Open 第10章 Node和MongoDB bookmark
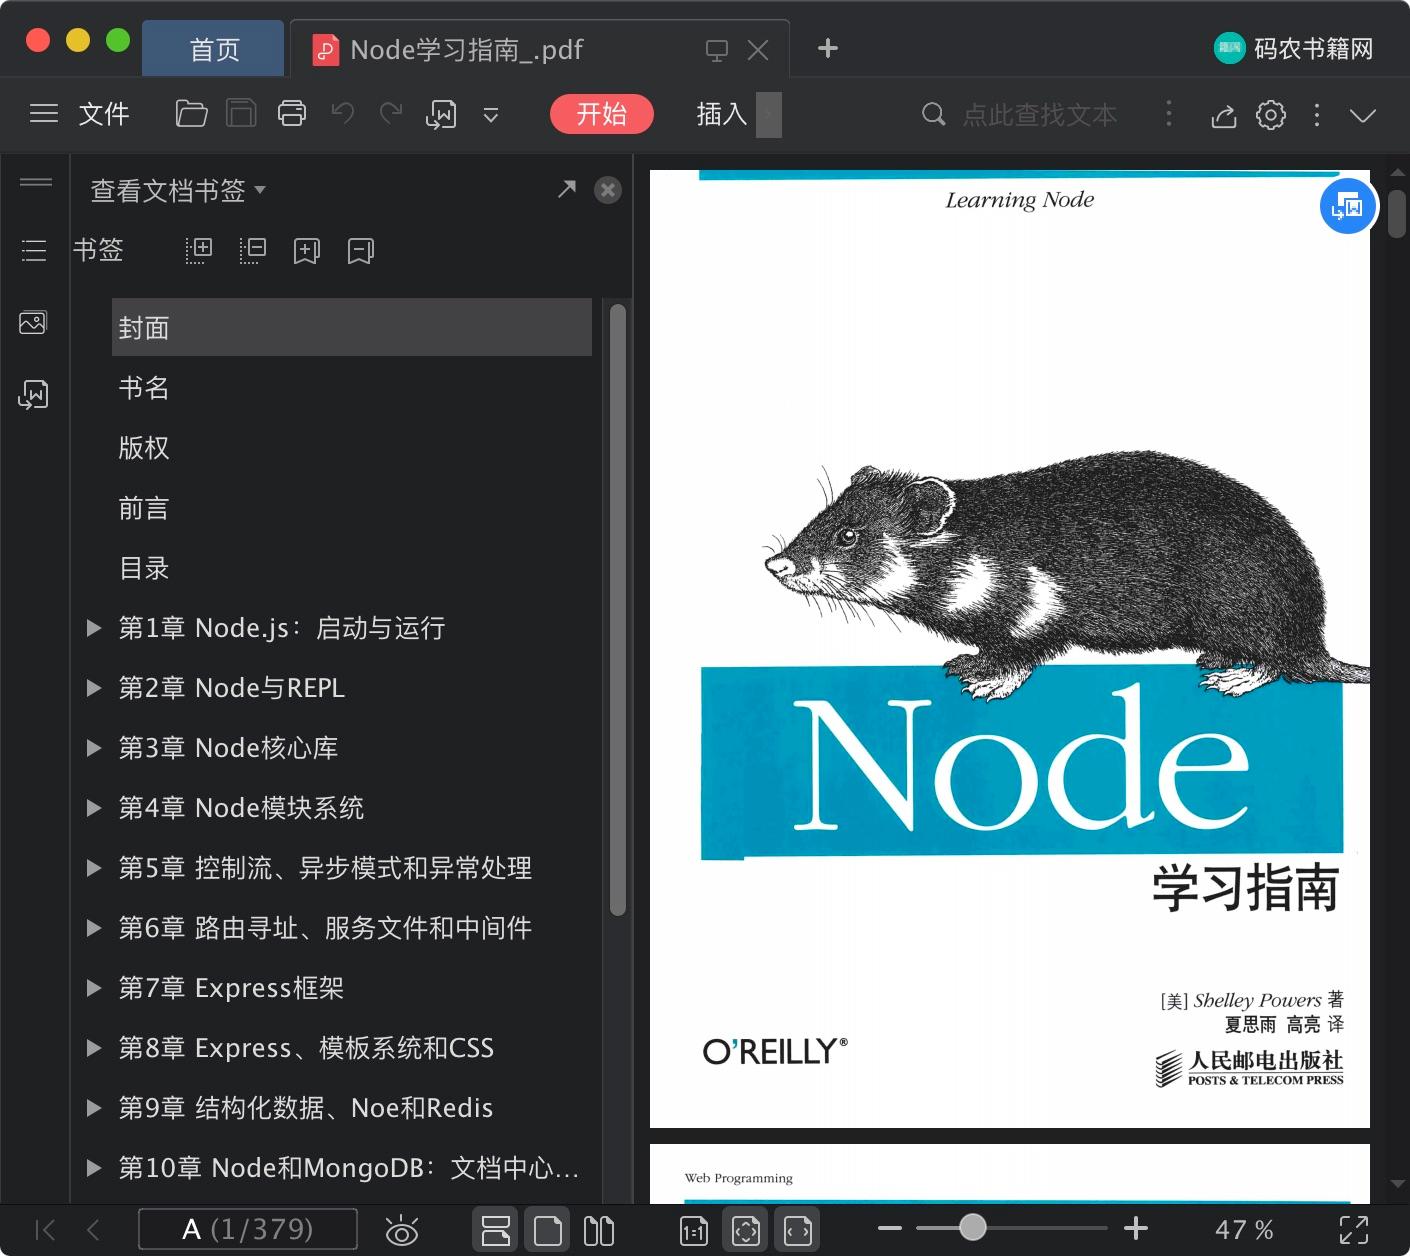The width and height of the screenshot is (1410, 1256). pos(349,1168)
